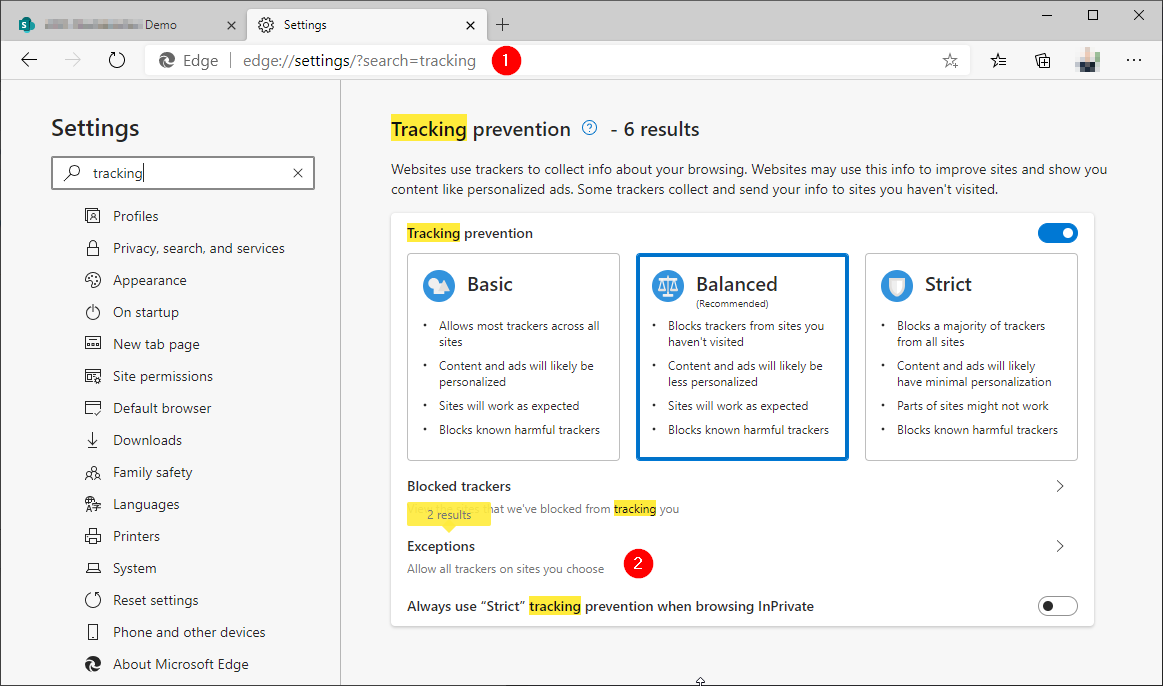The width and height of the screenshot is (1163, 686).
Task: Open the Profiles settings page
Action: tap(136, 216)
